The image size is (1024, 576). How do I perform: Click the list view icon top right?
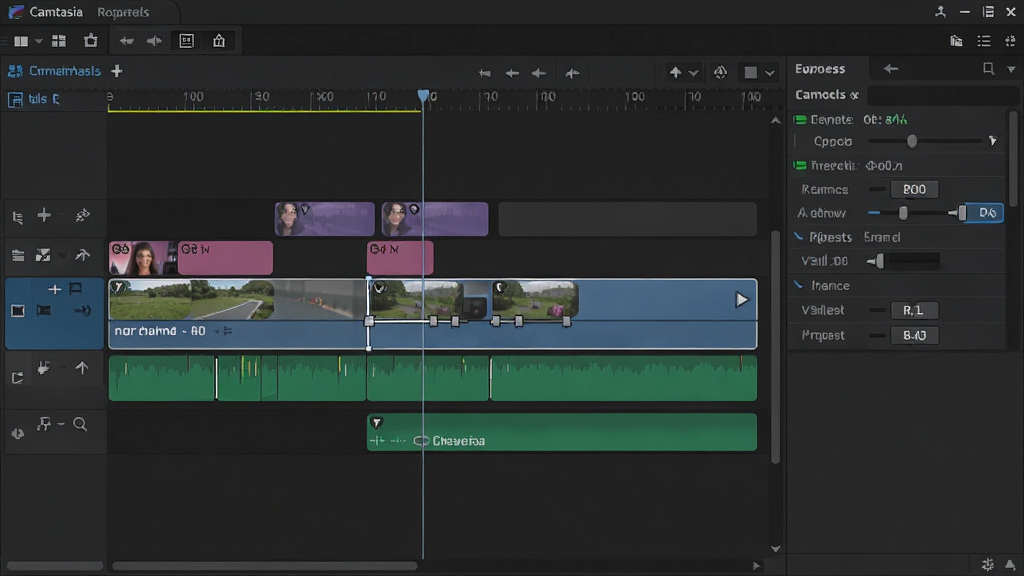(x=984, y=41)
